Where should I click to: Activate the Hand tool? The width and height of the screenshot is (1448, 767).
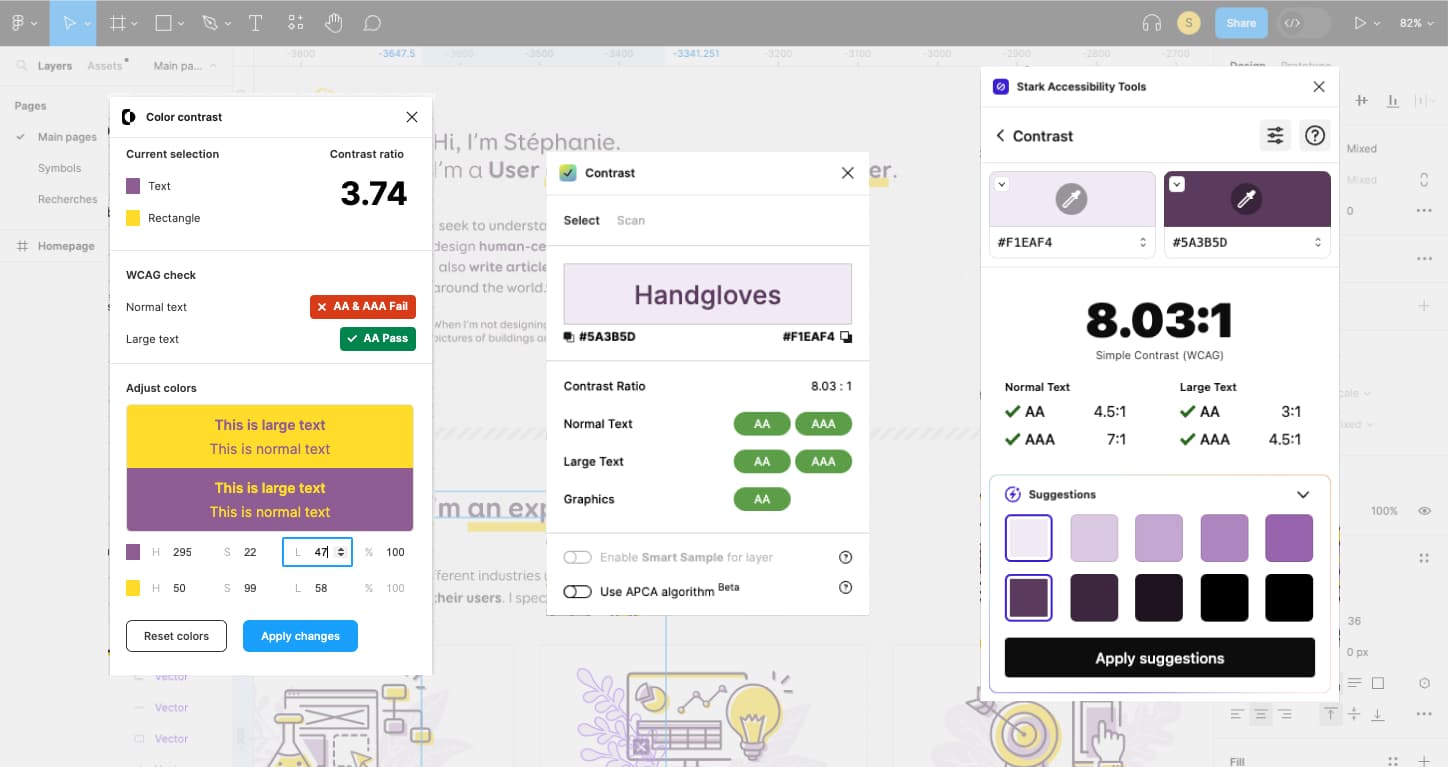(334, 22)
